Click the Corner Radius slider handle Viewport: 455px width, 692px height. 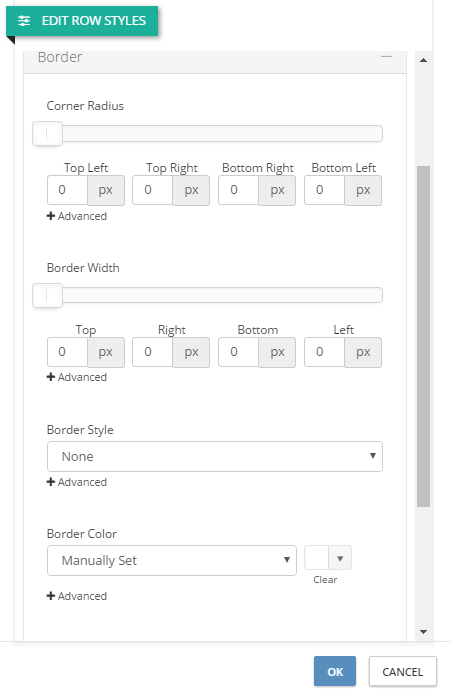pos(48,135)
